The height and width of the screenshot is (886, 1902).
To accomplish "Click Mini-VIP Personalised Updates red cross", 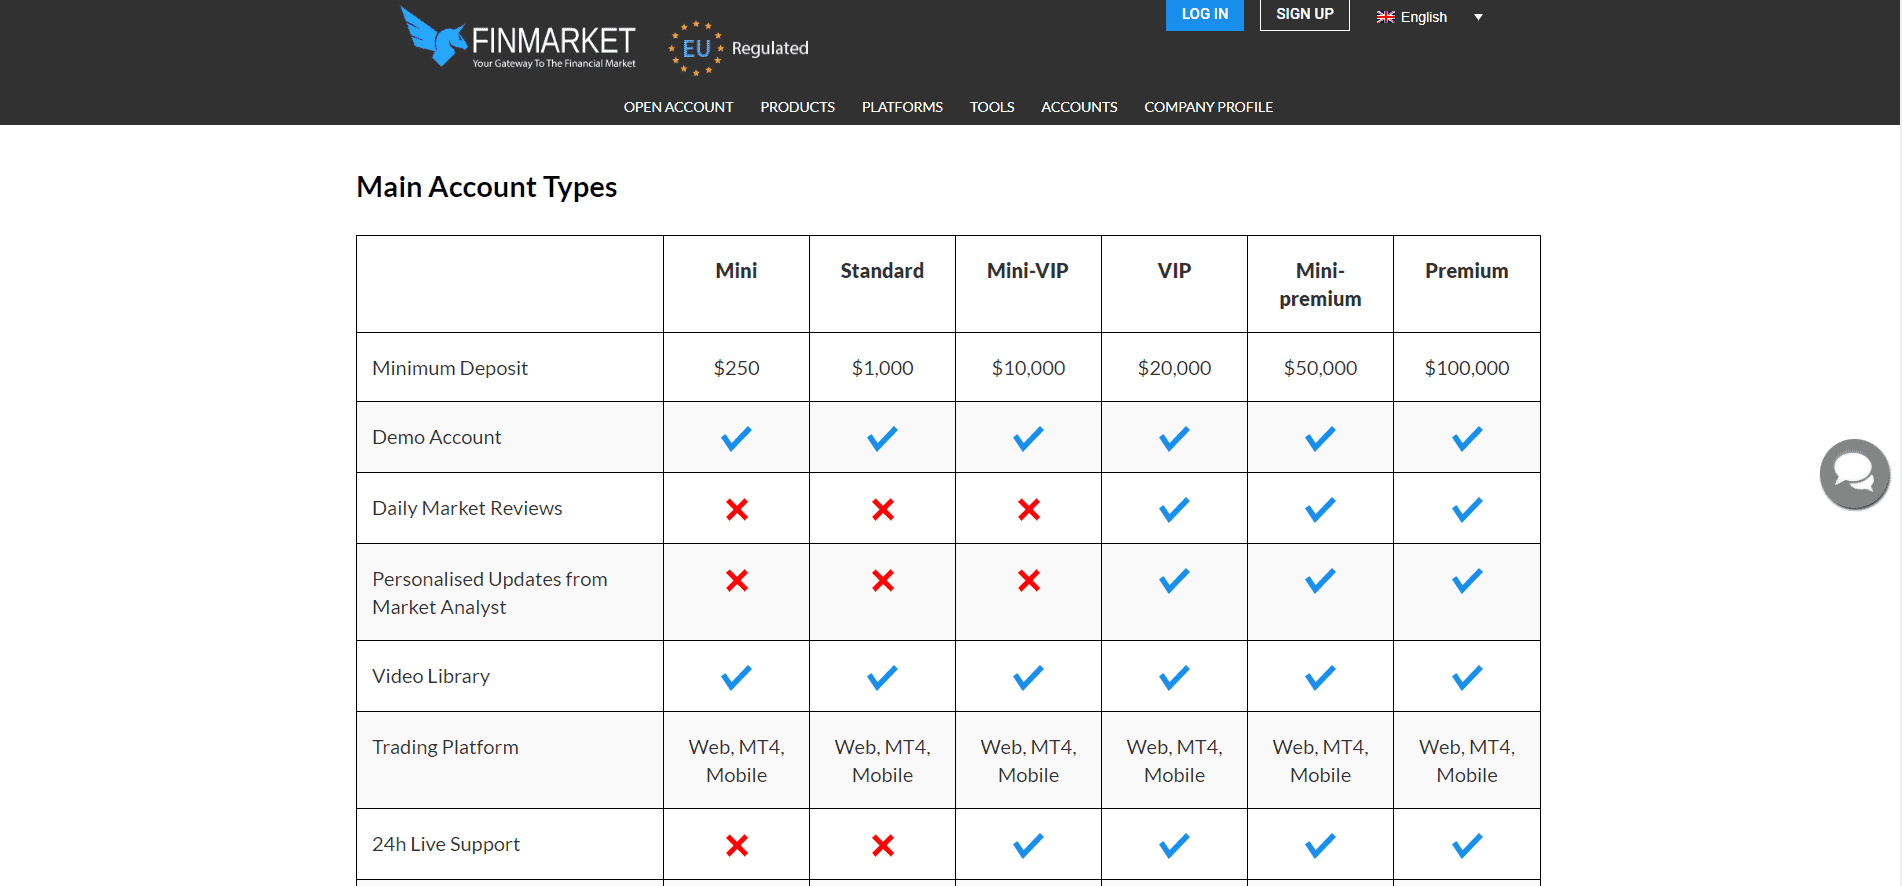I will (1028, 580).
